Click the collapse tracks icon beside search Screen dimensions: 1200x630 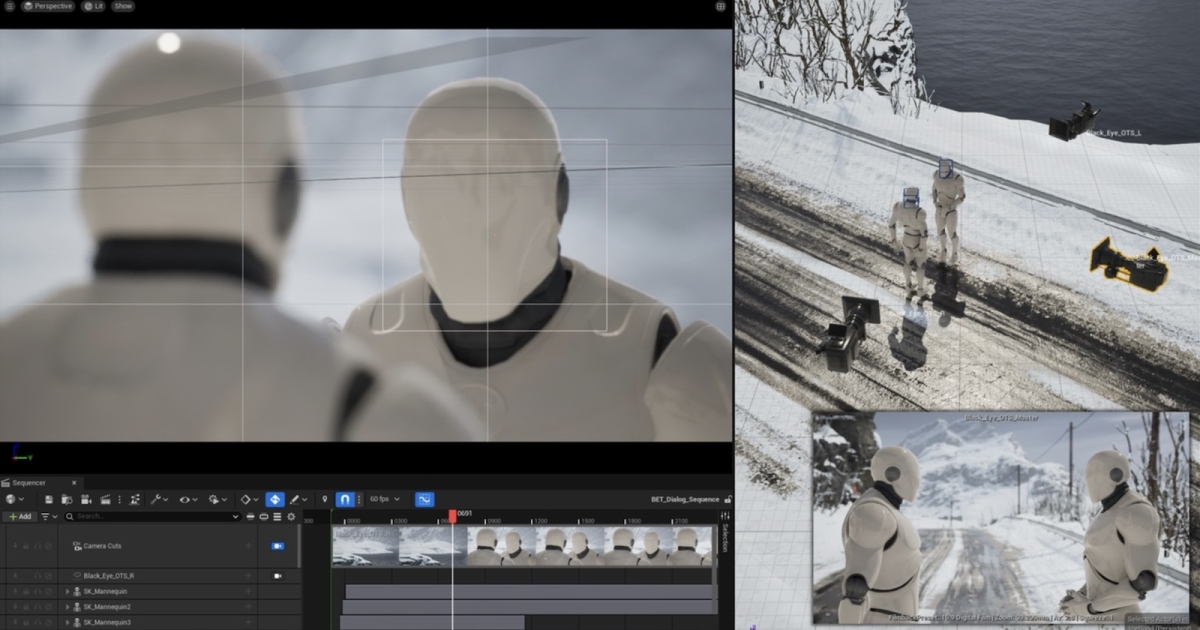[264, 516]
